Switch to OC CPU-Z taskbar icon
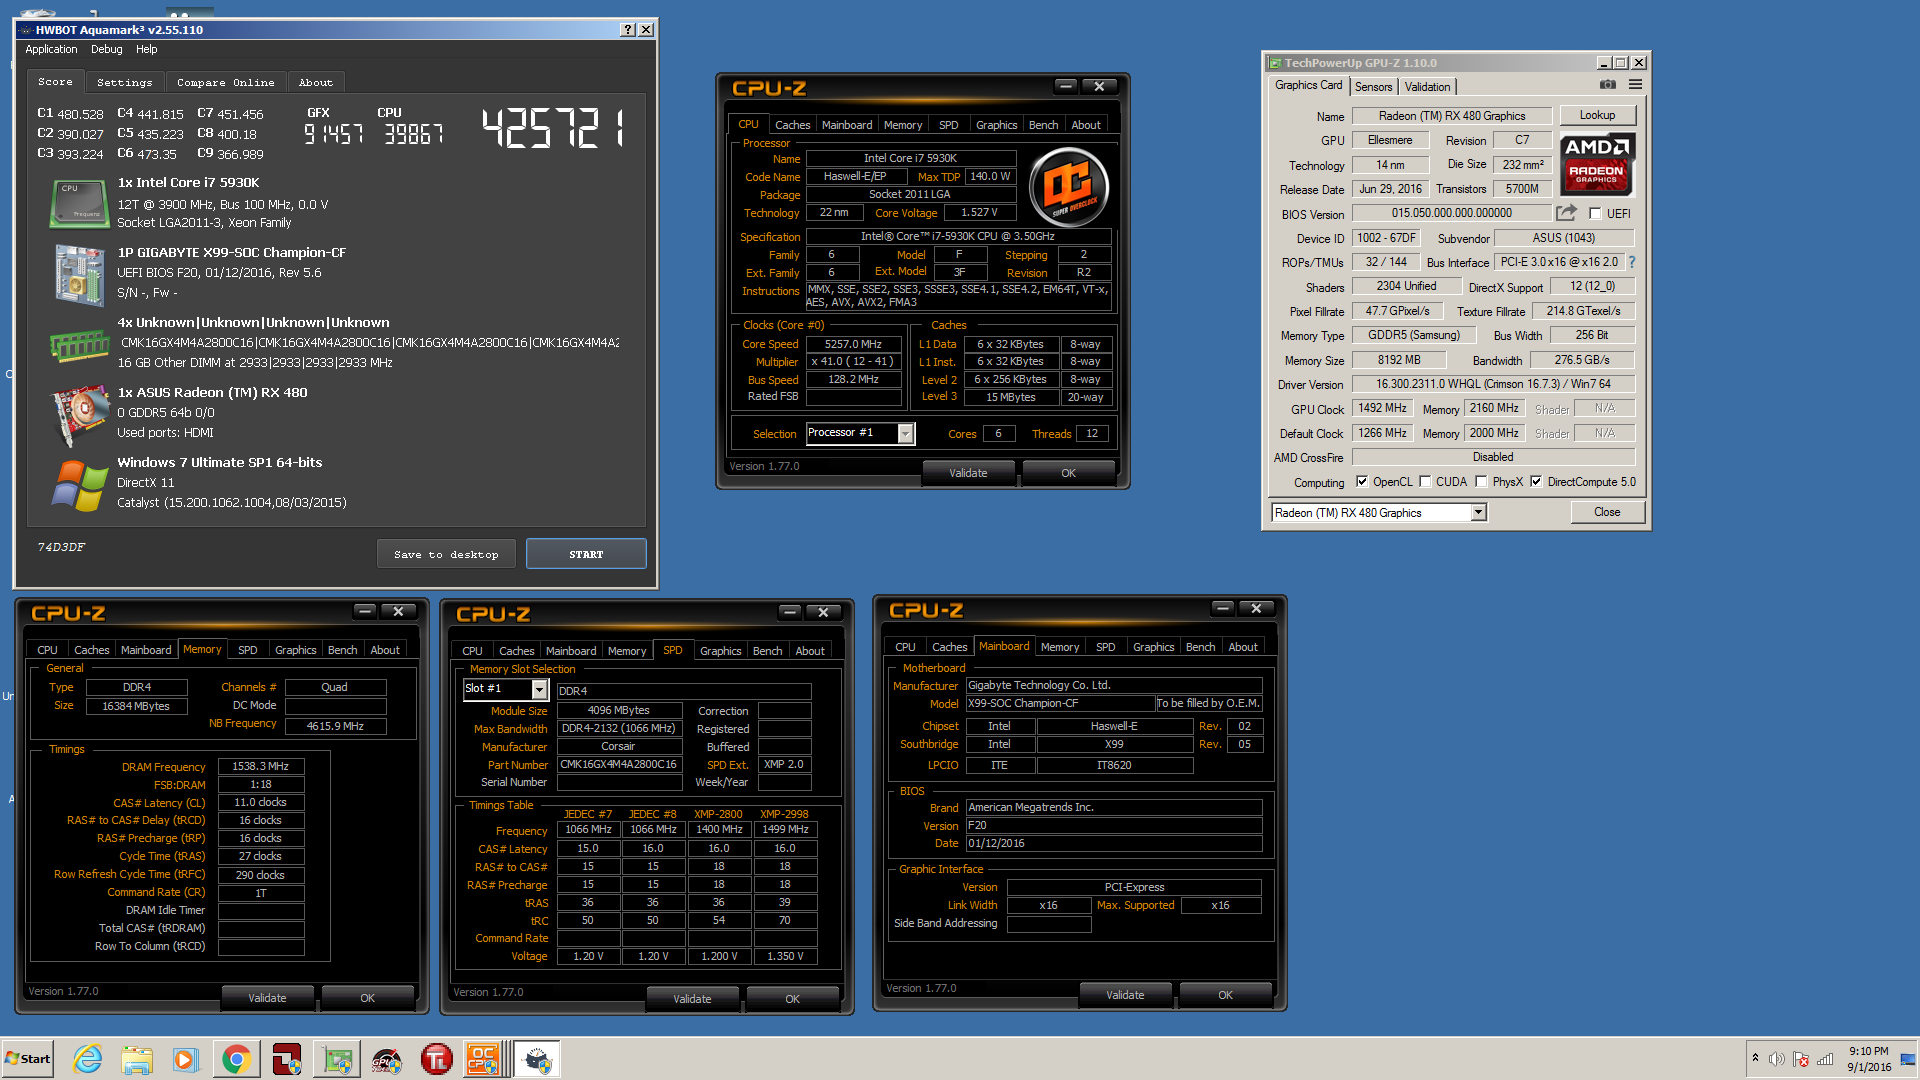The image size is (1920, 1080). [x=484, y=1059]
